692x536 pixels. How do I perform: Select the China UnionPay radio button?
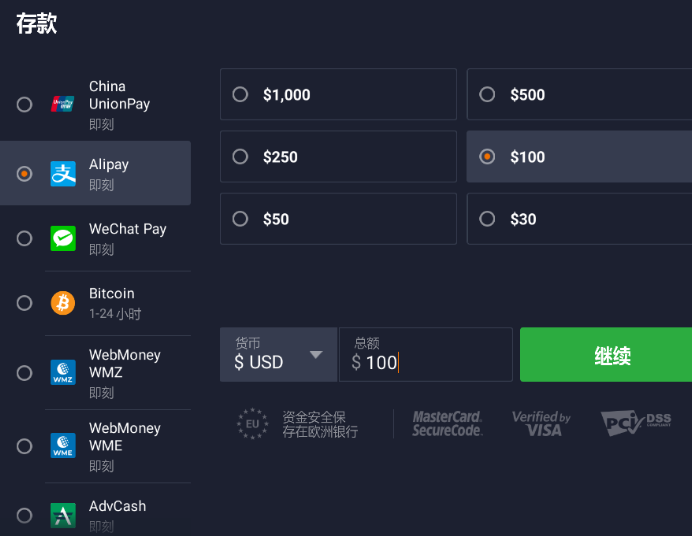[x=24, y=105]
